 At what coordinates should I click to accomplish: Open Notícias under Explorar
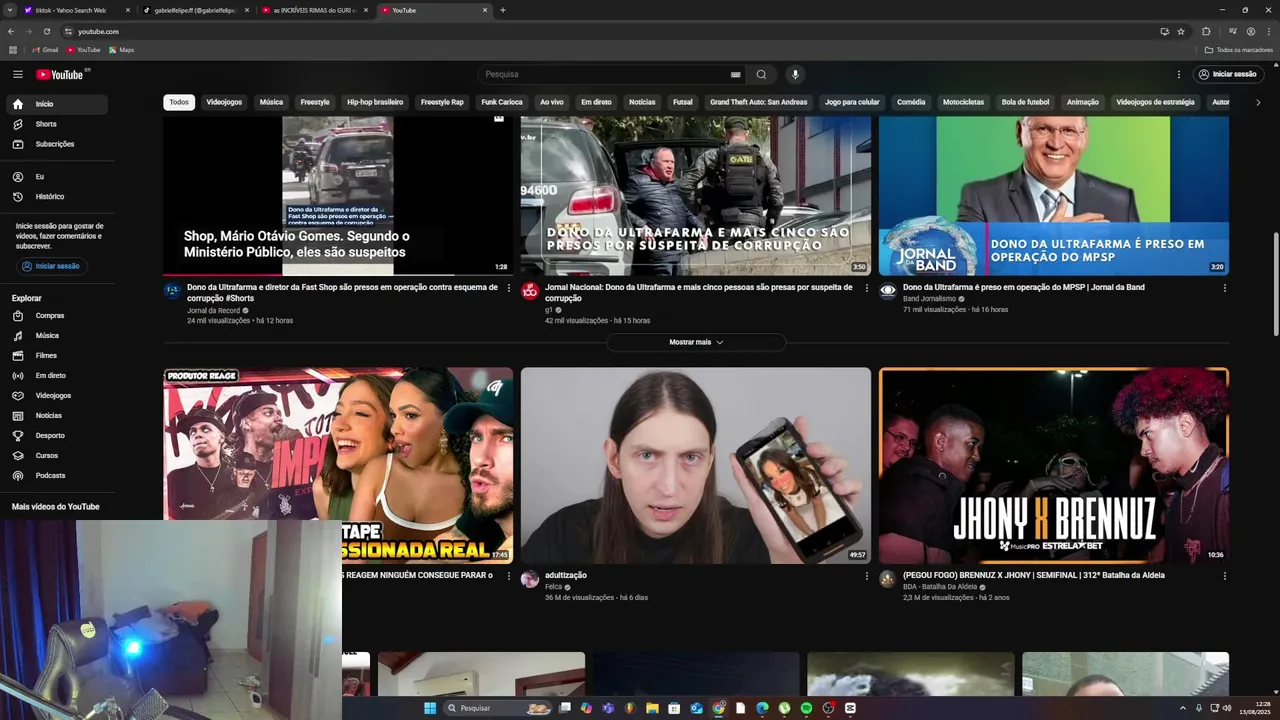click(59, 416)
